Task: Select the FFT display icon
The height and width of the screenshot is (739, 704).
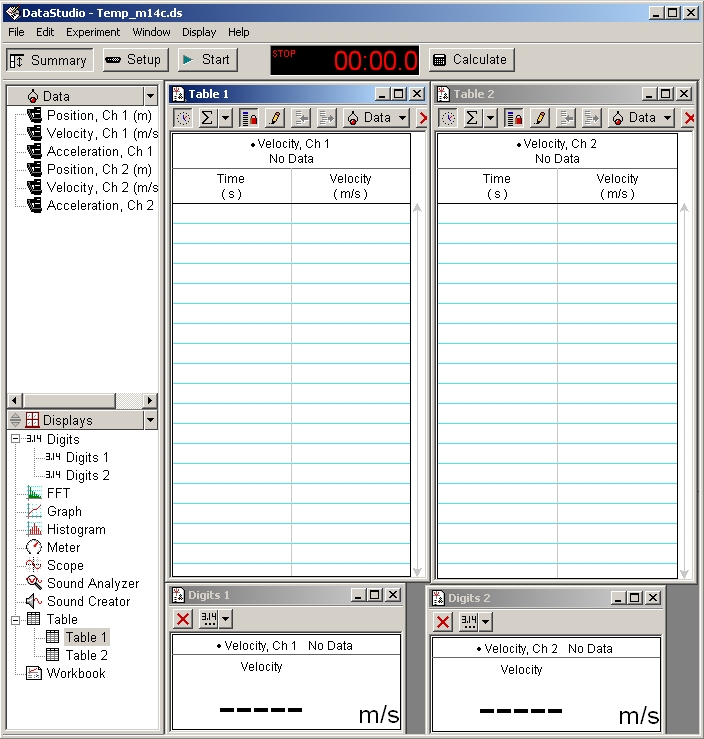Action: pos(34,493)
